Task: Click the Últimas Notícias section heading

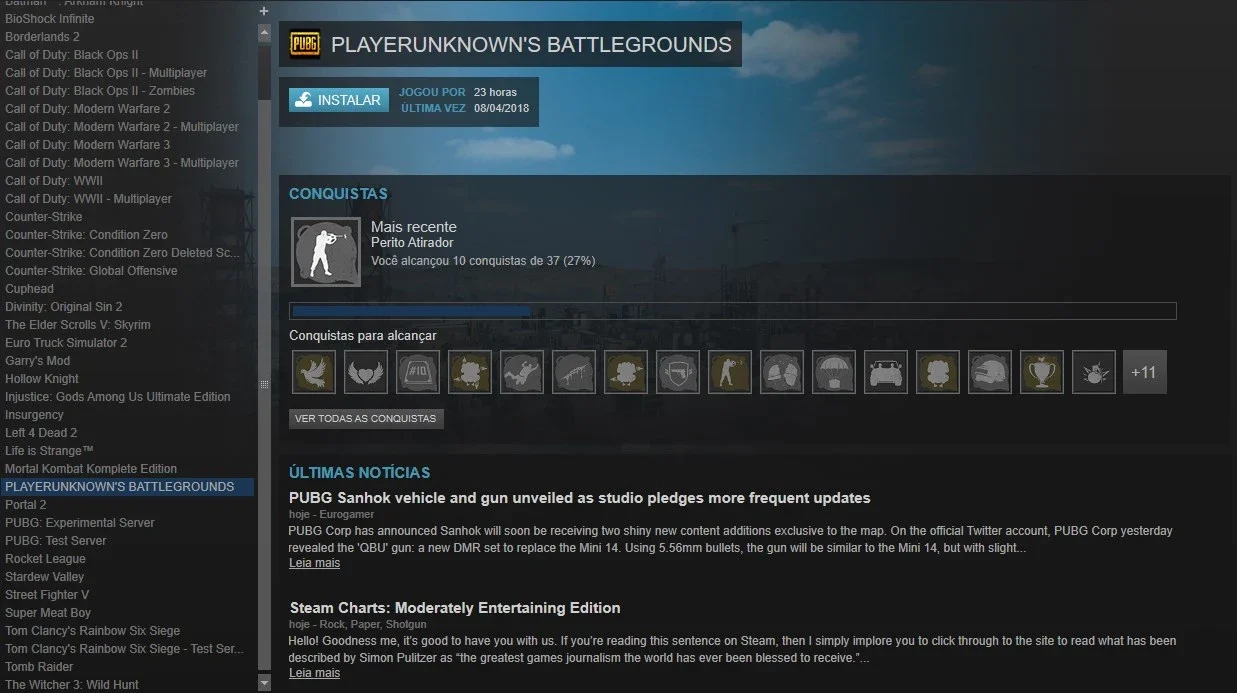Action: pos(360,472)
